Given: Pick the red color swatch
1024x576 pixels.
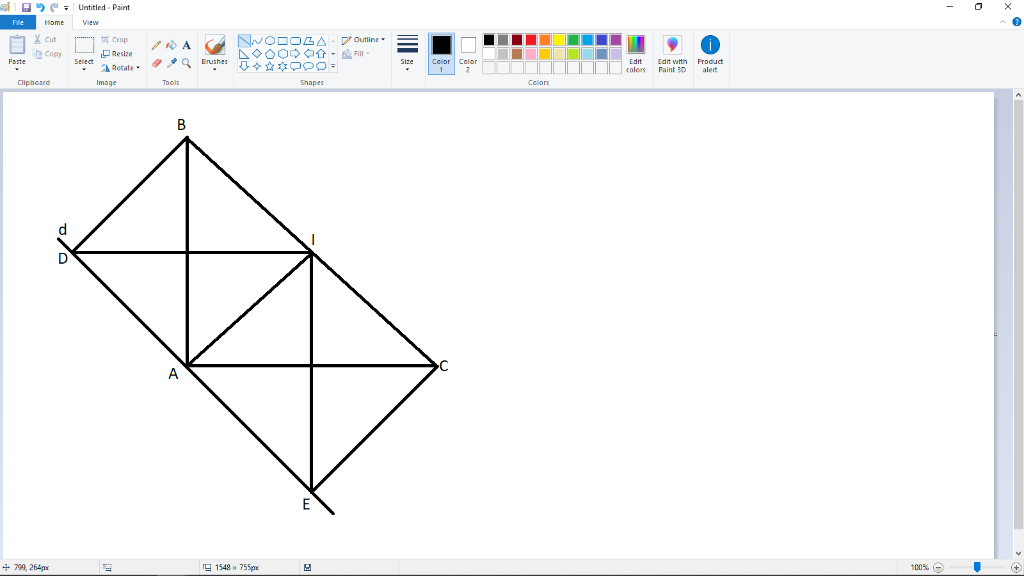Looking at the screenshot, I should [531, 40].
